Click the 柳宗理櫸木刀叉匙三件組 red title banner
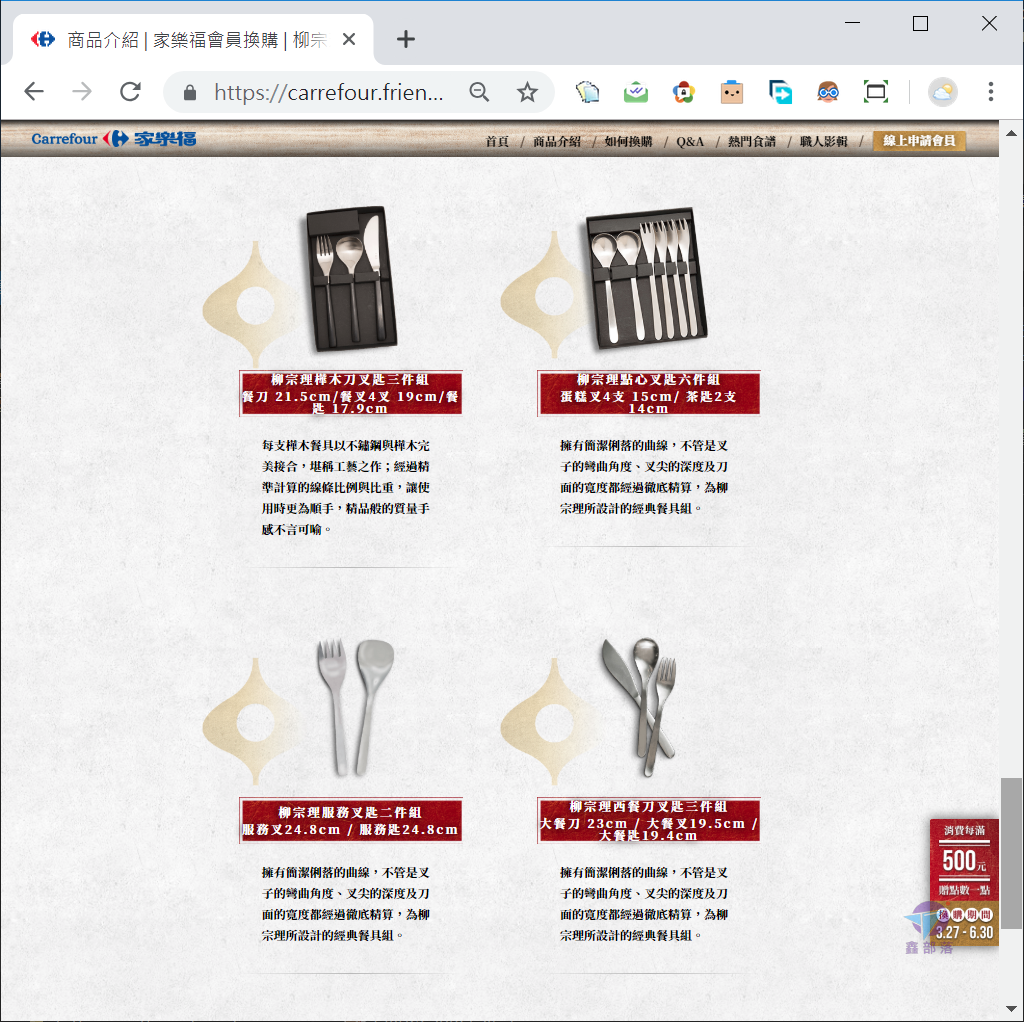The width and height of the screenshot is (1024, 1022). (x=351, y=393)
